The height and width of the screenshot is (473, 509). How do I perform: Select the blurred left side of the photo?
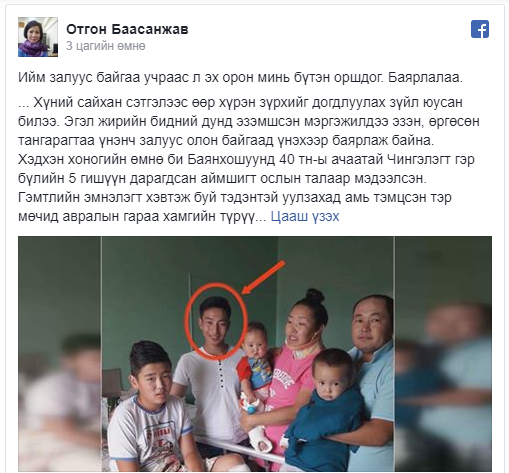tap(60, 354)
